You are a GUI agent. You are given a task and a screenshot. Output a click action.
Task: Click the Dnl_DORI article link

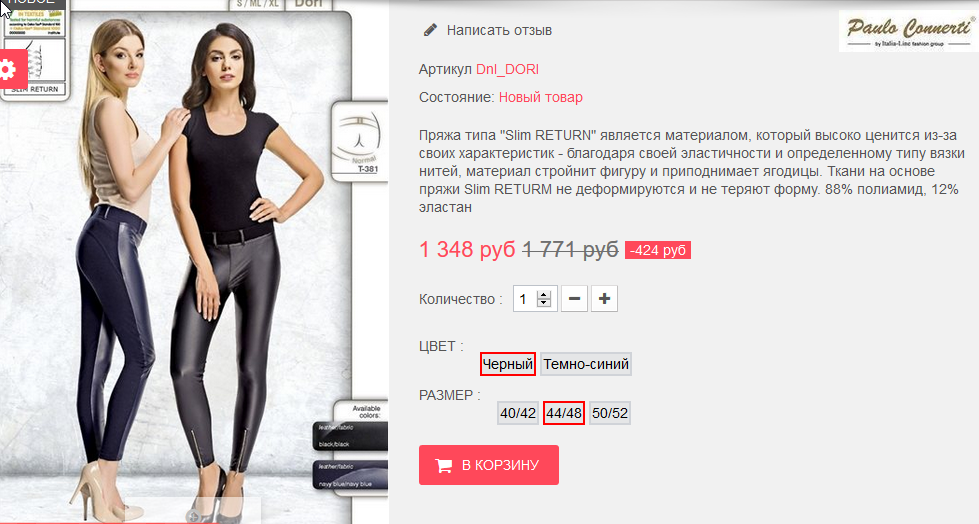point(507,69)
